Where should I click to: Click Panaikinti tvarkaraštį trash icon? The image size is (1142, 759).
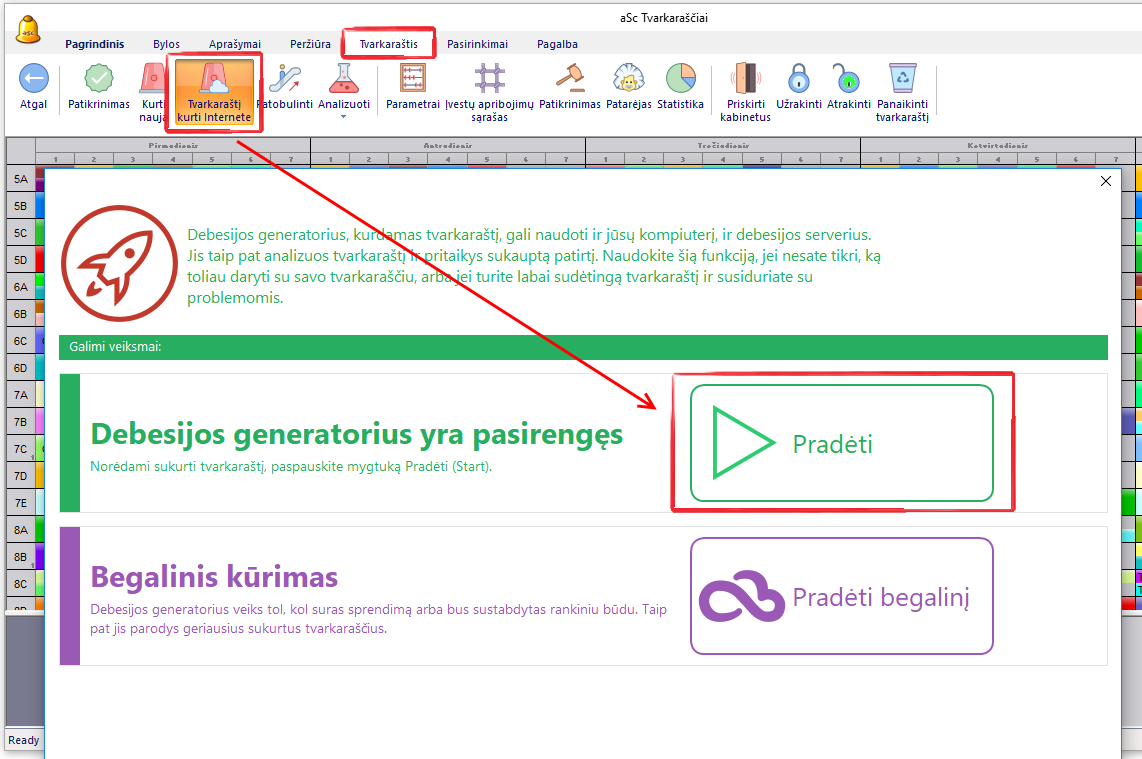point(902,79)
